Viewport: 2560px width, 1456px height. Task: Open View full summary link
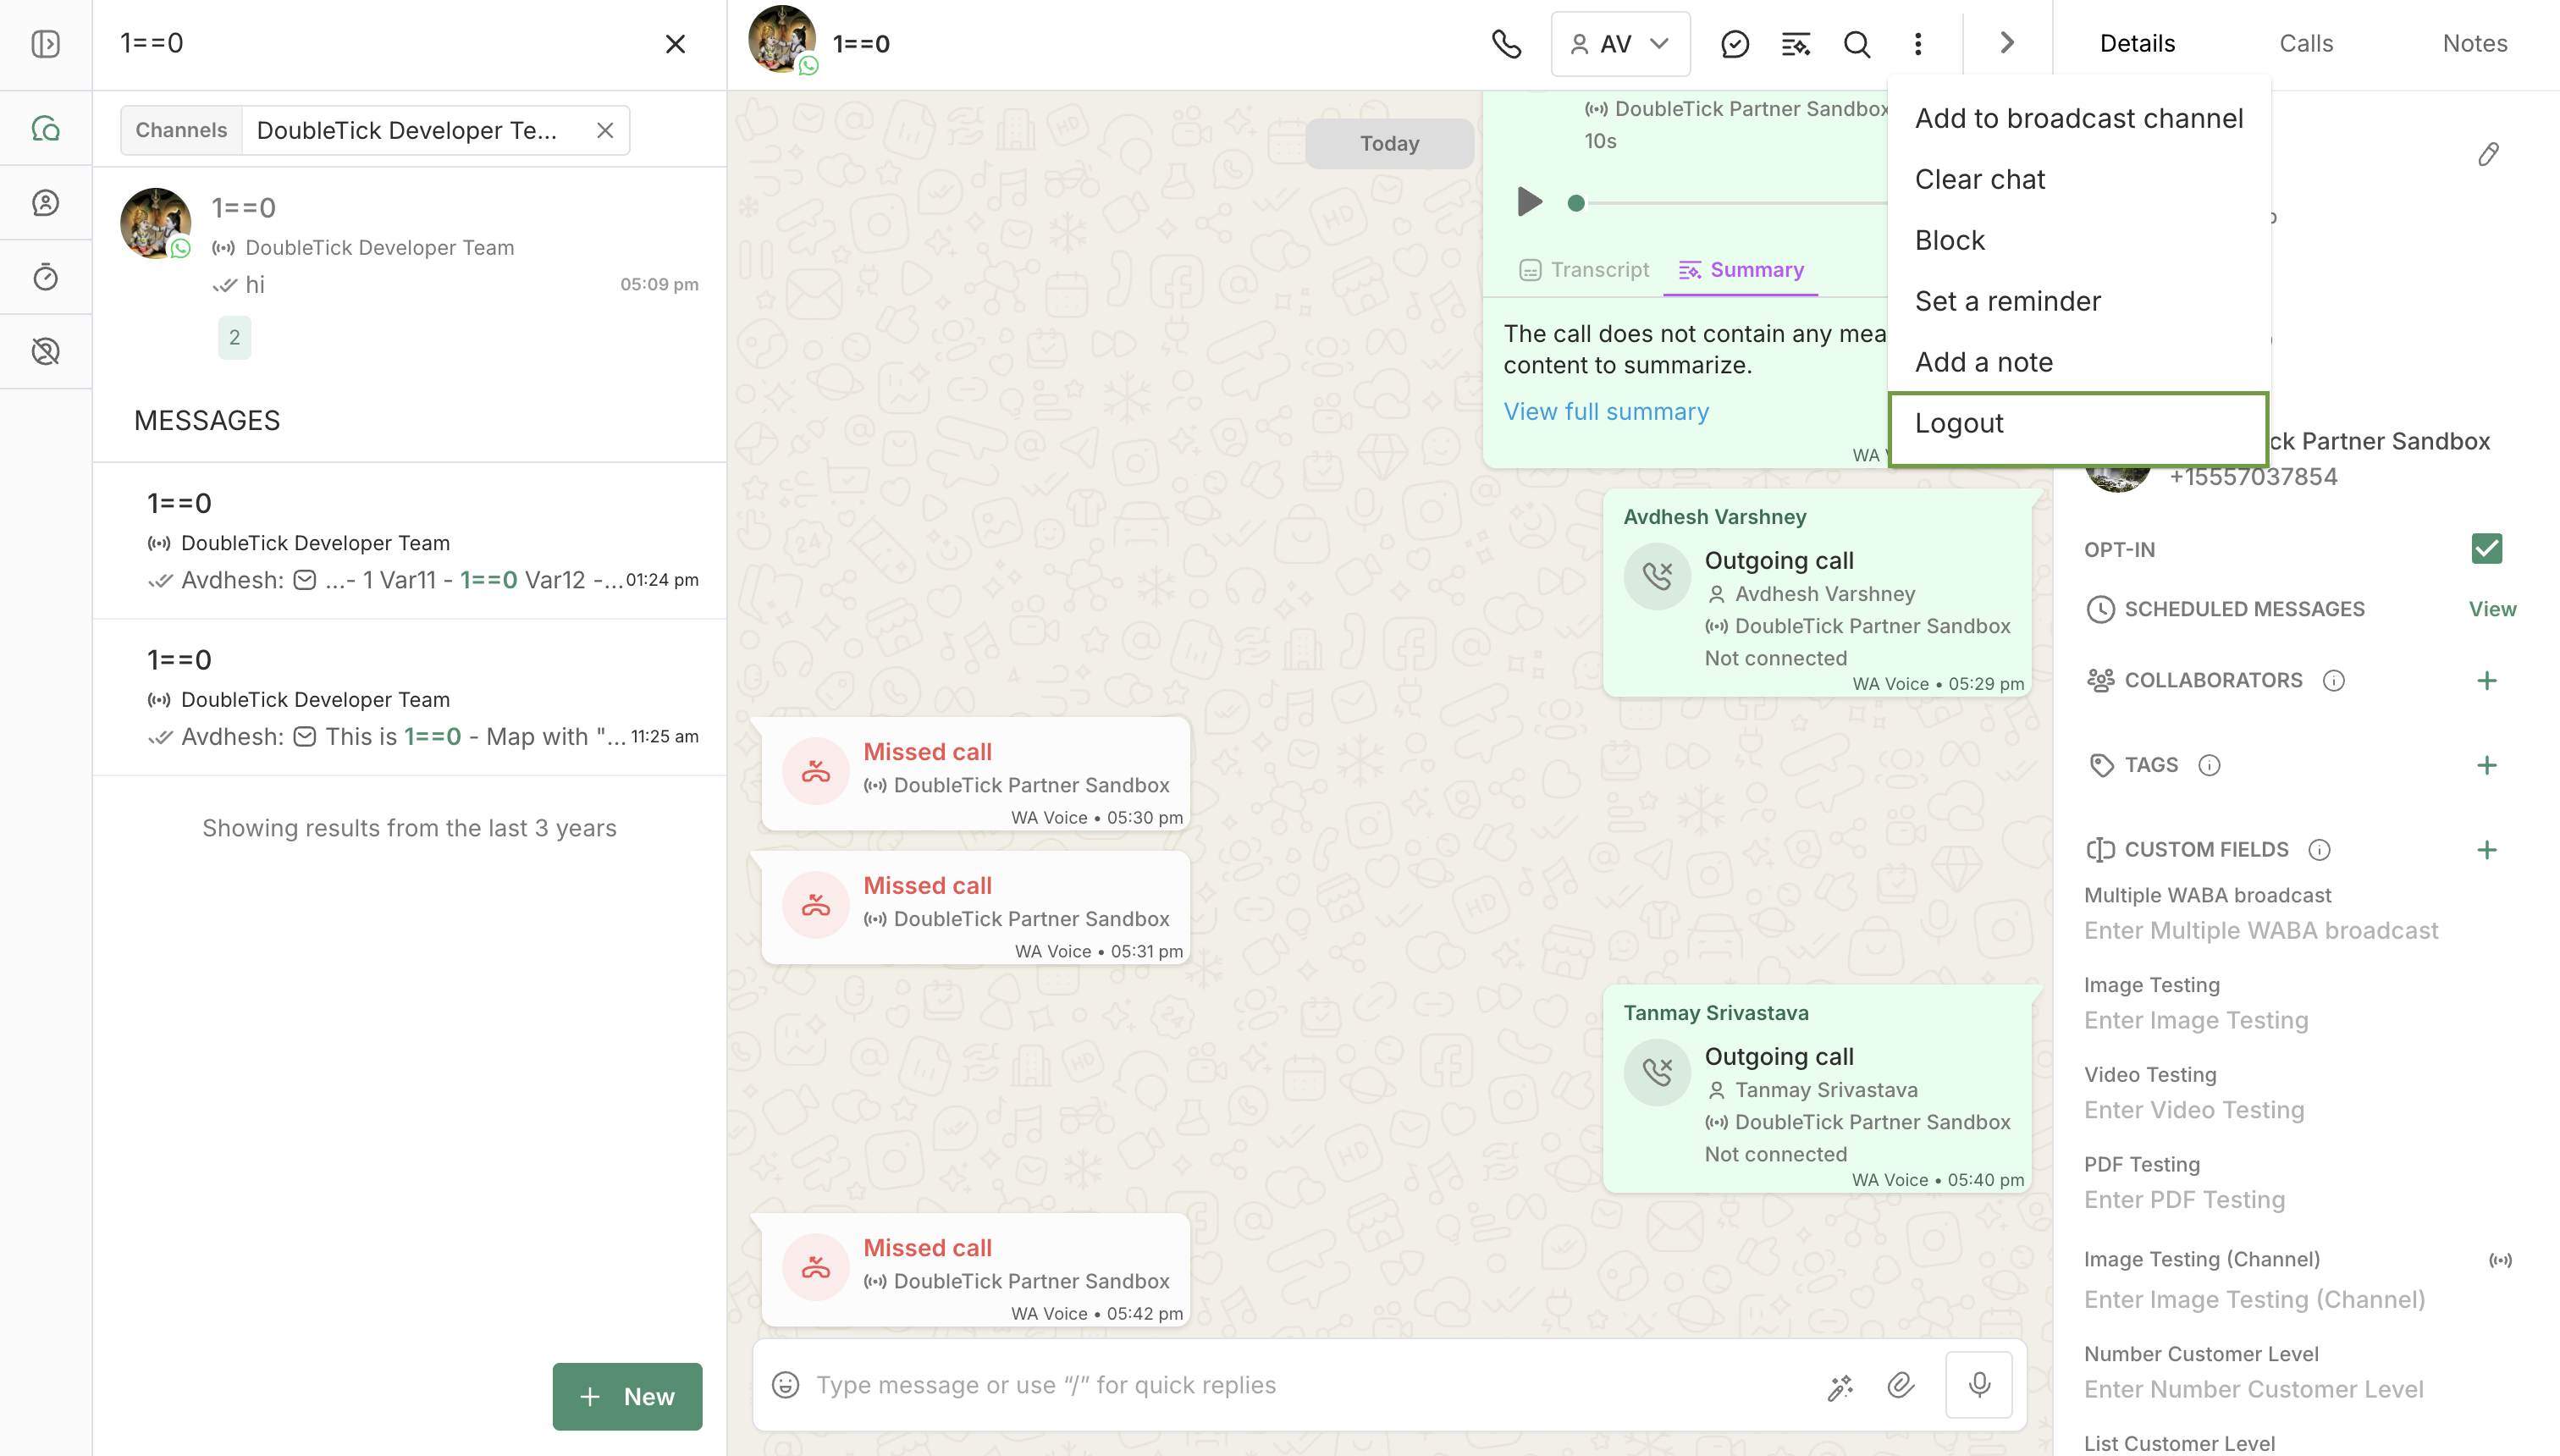coord(1606,412)
